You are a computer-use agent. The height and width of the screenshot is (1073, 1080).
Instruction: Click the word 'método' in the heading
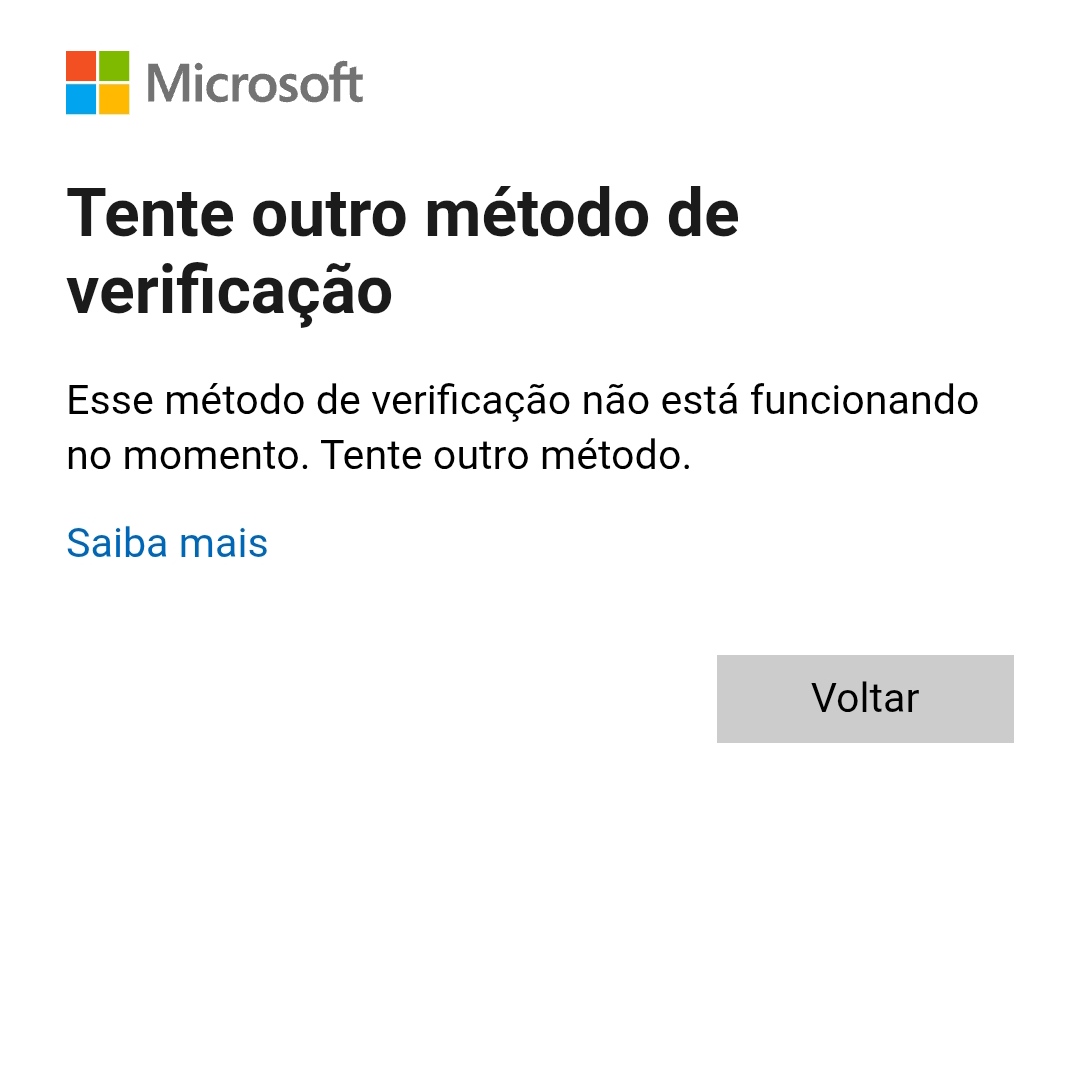click(x=537, y=213)
